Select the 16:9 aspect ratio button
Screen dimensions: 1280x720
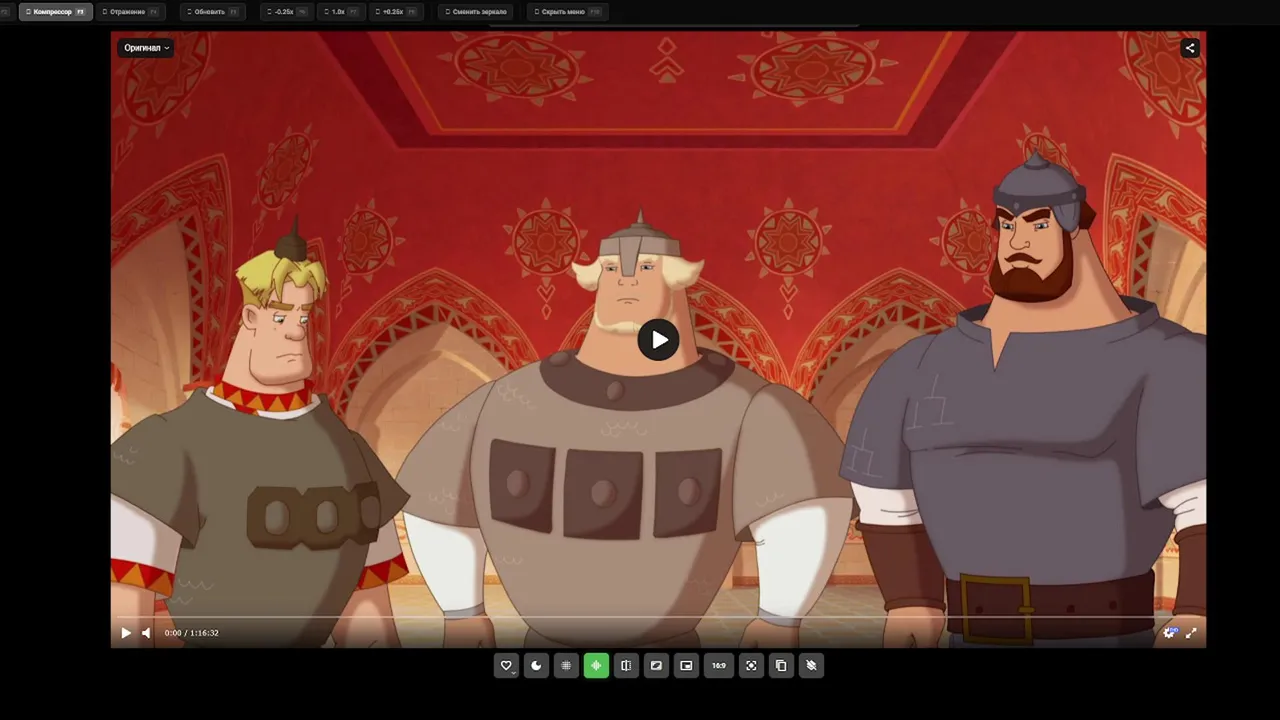719,665
